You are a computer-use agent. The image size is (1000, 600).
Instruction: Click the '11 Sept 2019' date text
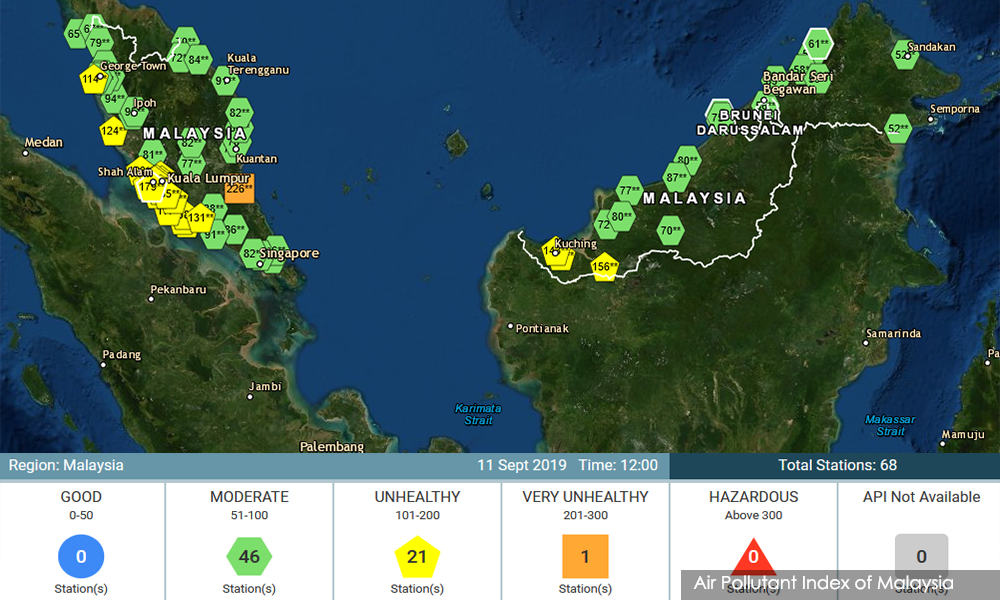tap(522, 465)
